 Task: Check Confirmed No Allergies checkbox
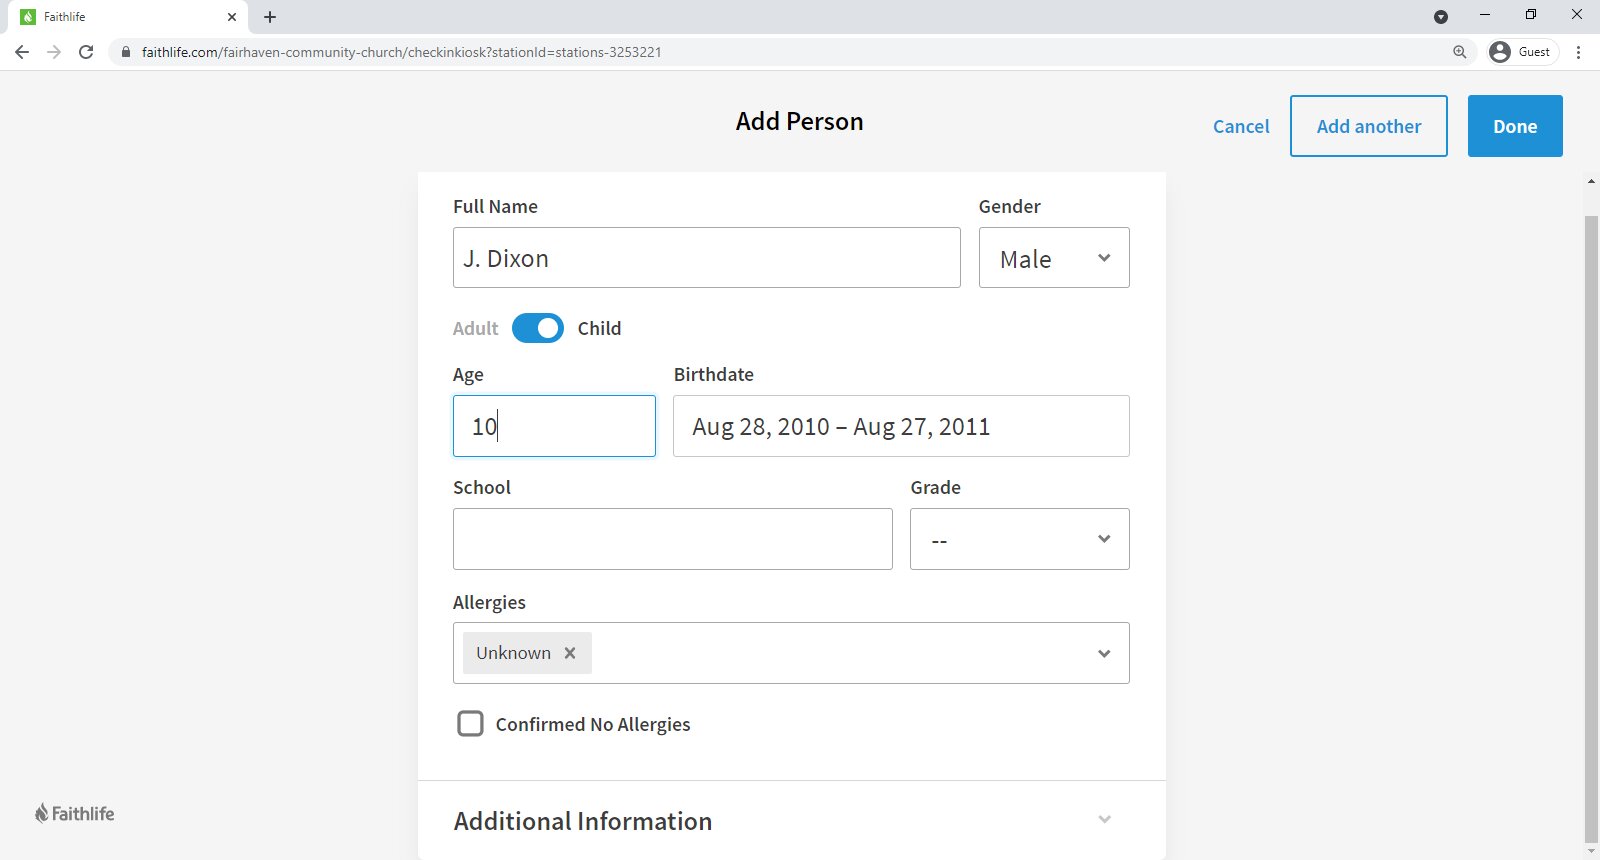click(470, 724)
